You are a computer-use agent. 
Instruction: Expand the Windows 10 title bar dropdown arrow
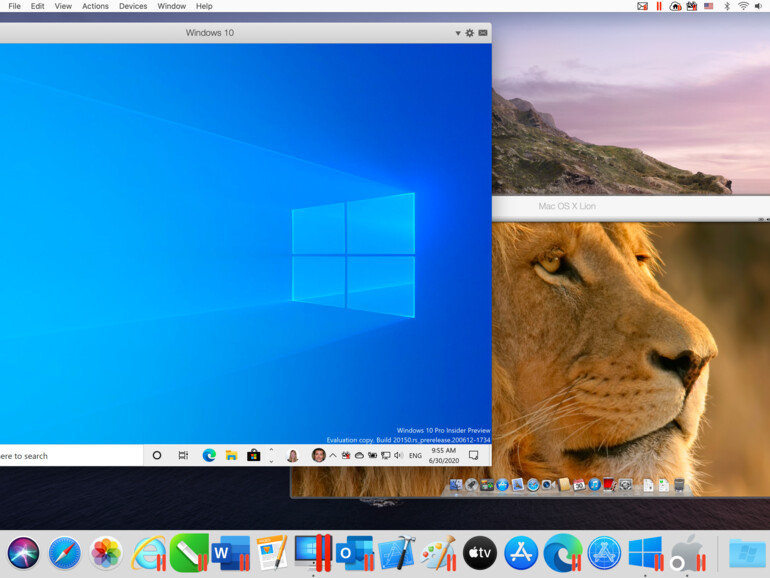(x=458, y=33)
